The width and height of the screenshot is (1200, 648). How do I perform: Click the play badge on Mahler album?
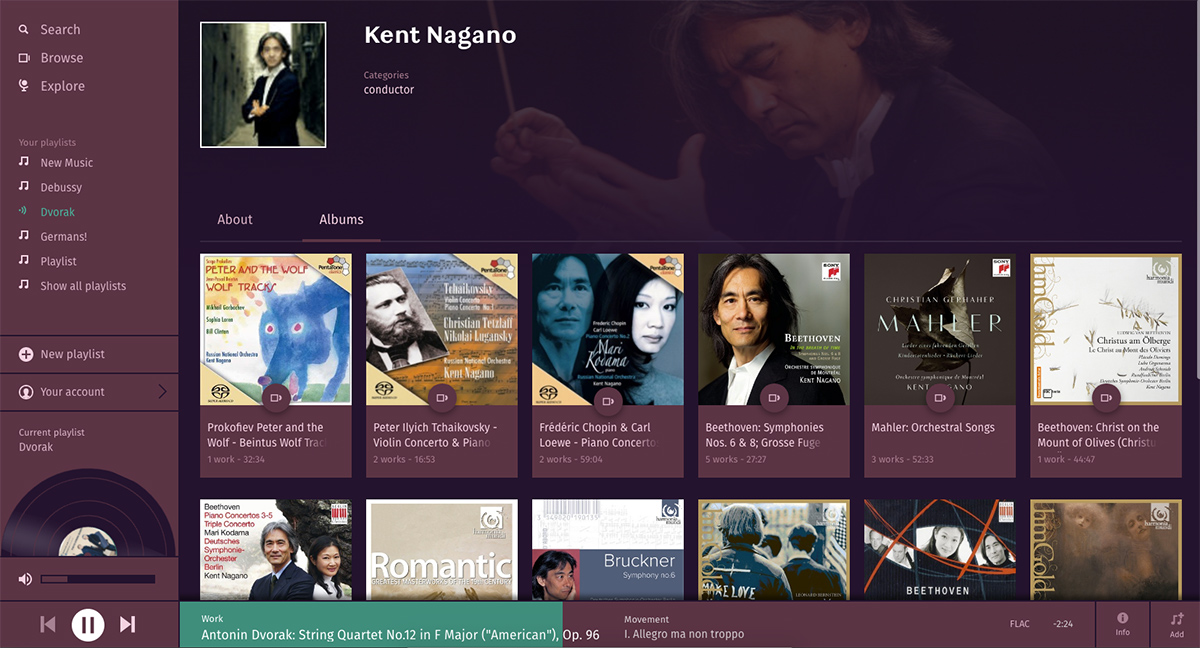click(939, 397)
